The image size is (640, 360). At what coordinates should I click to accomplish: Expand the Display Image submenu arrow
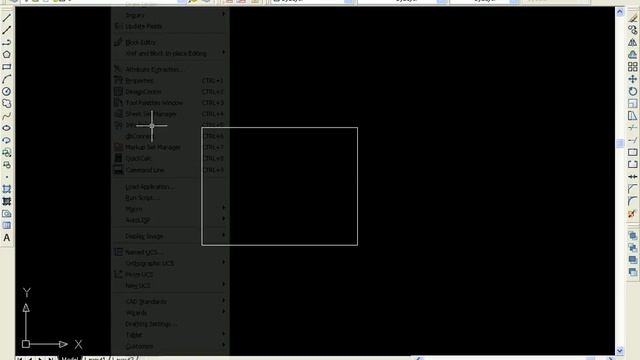223,235
